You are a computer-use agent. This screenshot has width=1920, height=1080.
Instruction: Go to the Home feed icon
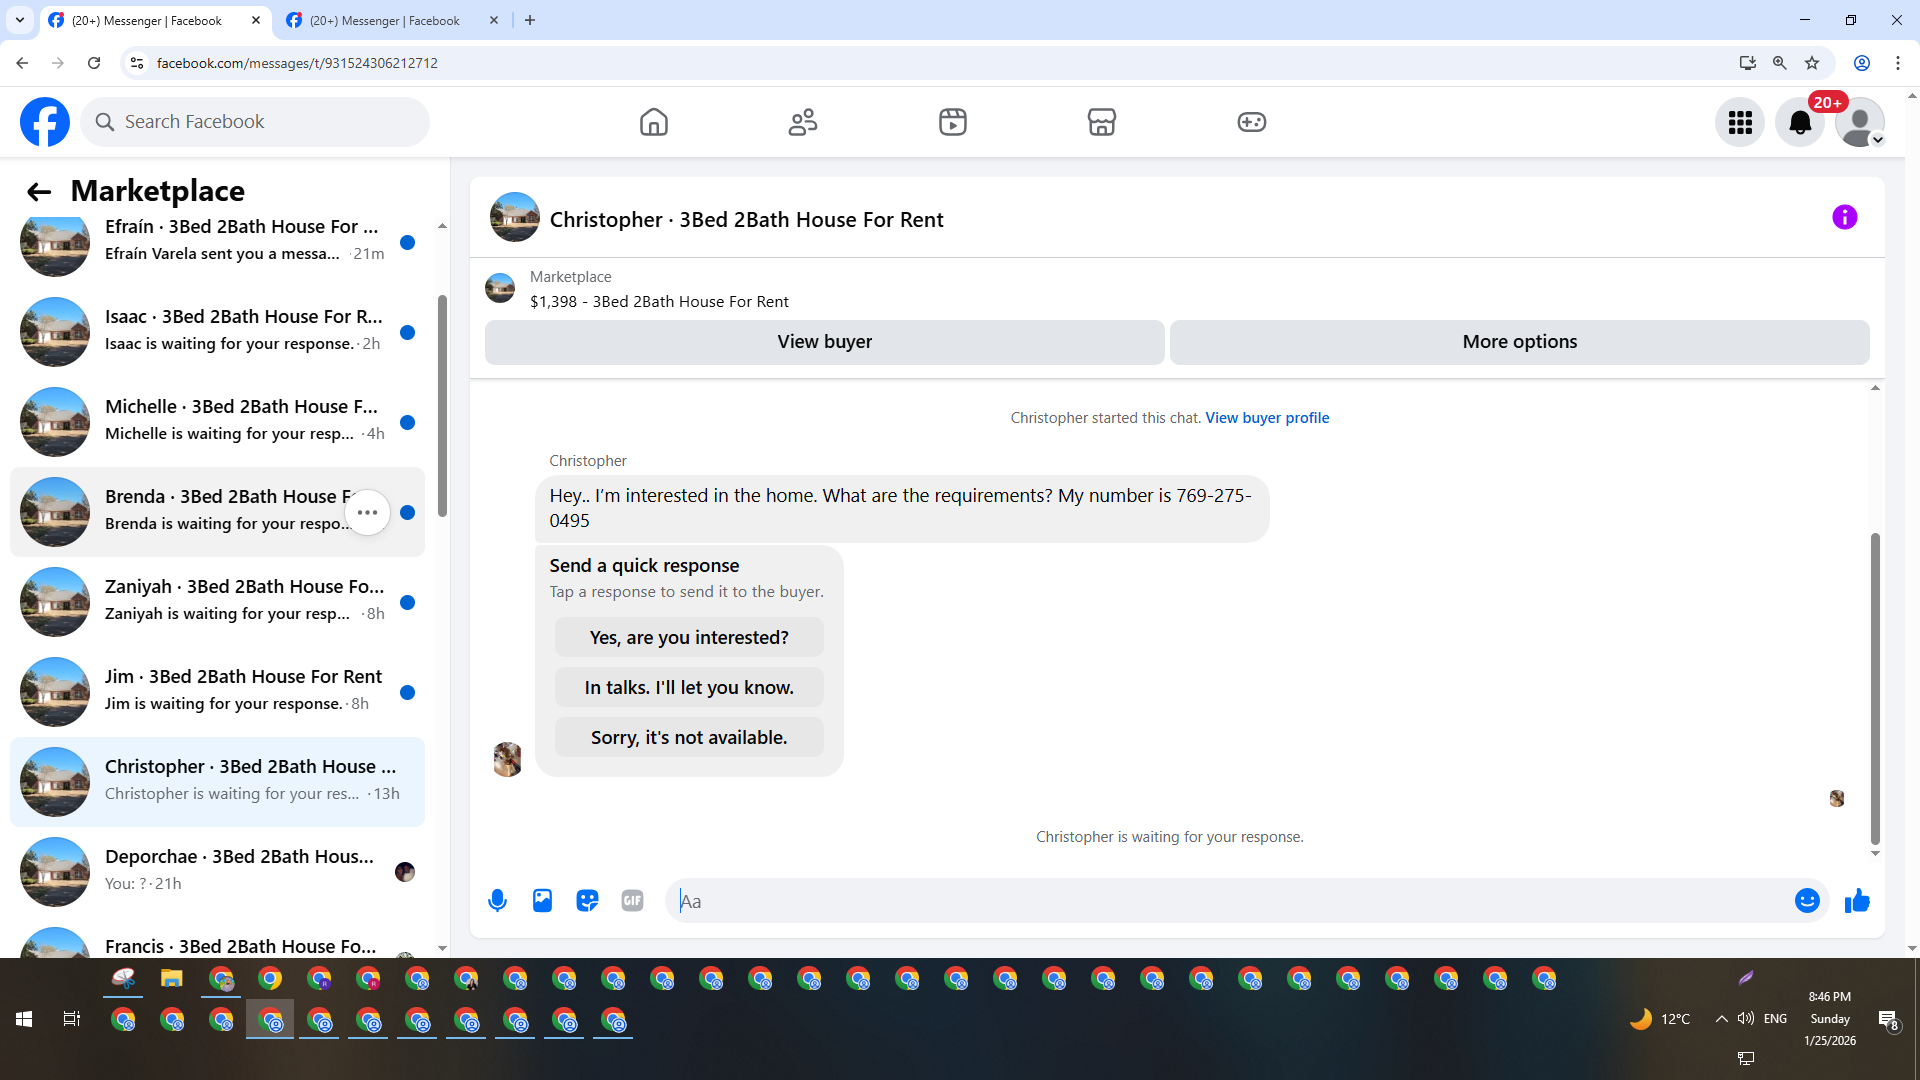click(x=654, y=122)
